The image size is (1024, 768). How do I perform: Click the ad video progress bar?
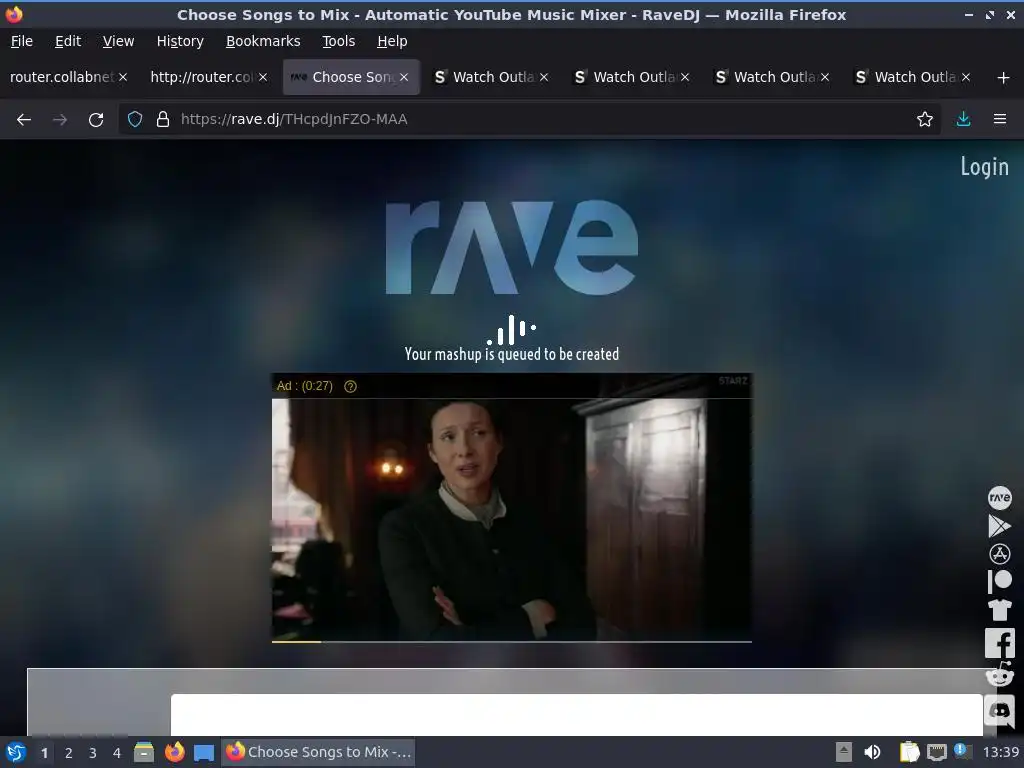(511, 642)
